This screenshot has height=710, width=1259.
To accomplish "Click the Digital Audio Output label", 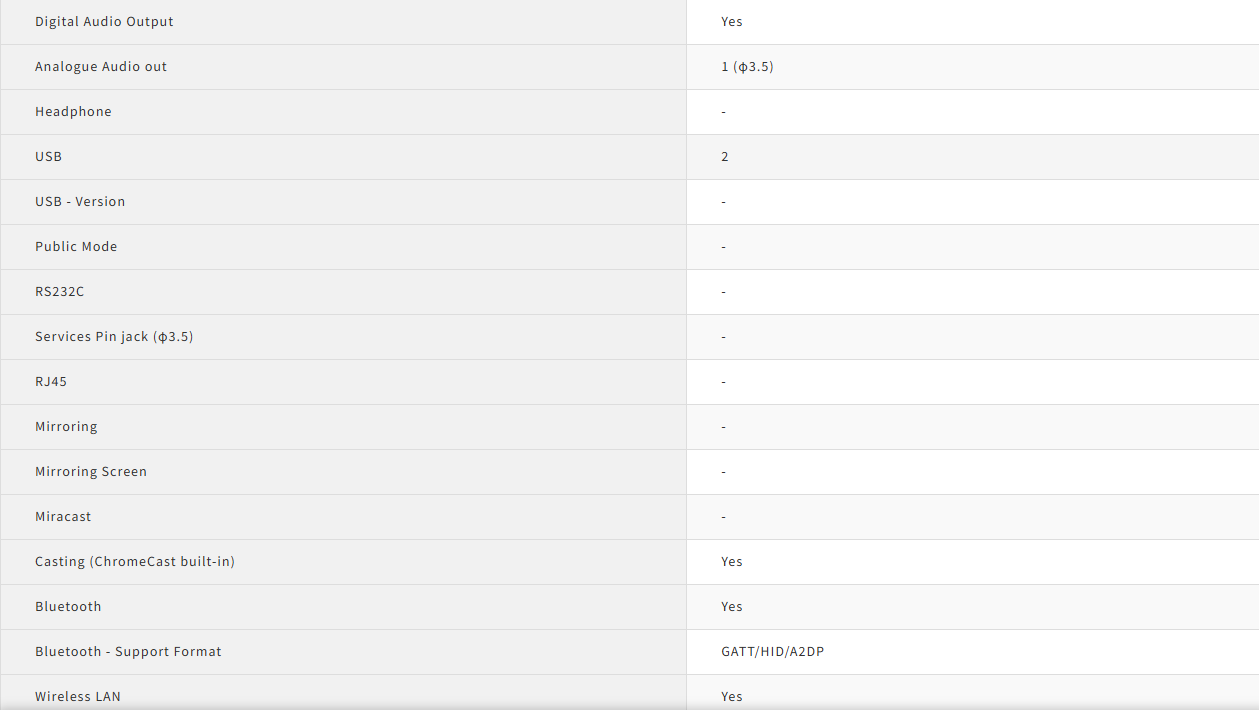I will point(104,22).
